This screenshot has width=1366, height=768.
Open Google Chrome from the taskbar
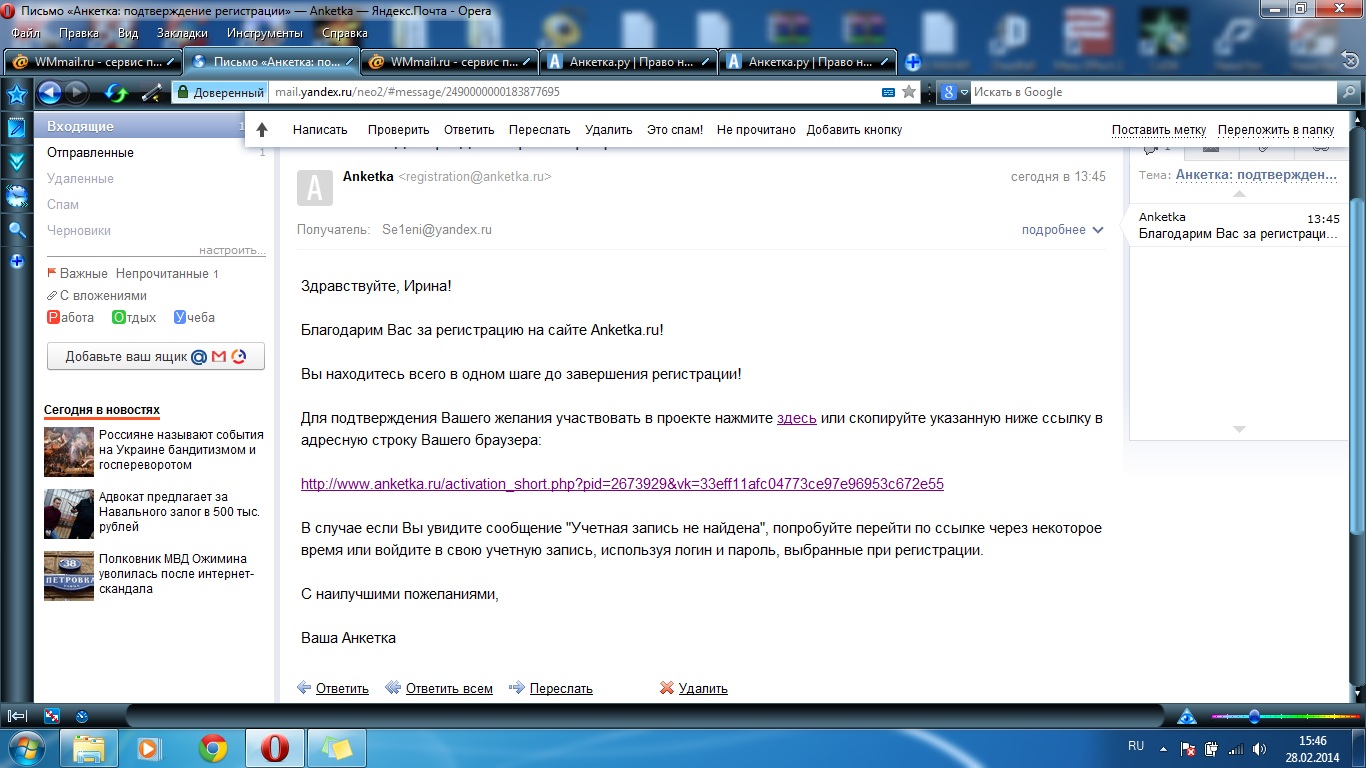213,748
